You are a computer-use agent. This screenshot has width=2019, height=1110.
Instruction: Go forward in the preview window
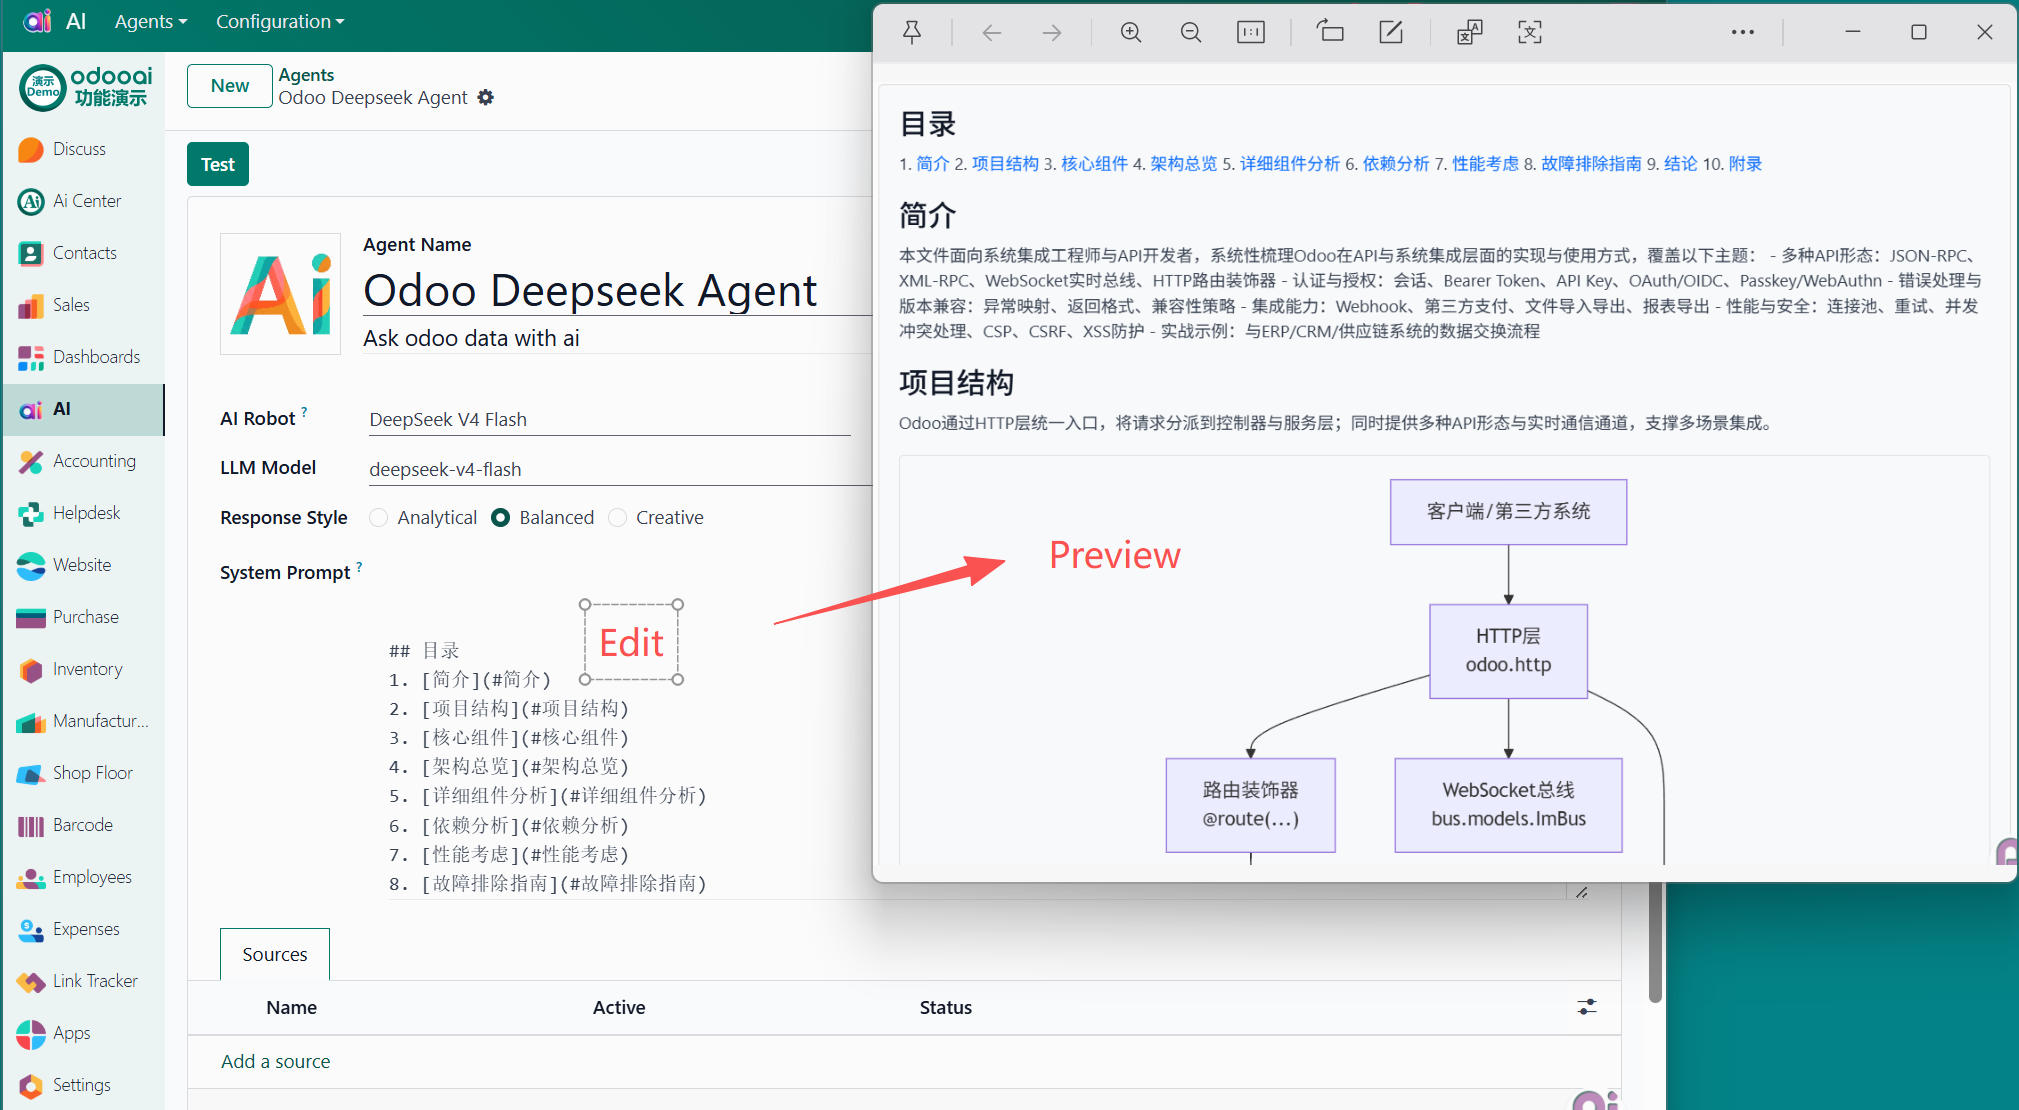click(1051, 32)
